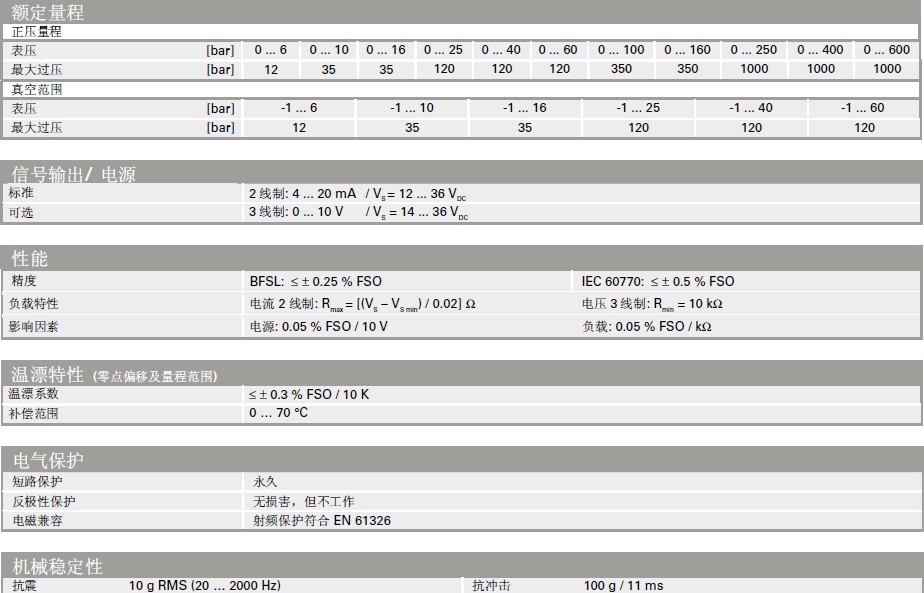Click the -1 ... 40 vacuum range cell
The image size is (924, 593).
tap(751, 108)
